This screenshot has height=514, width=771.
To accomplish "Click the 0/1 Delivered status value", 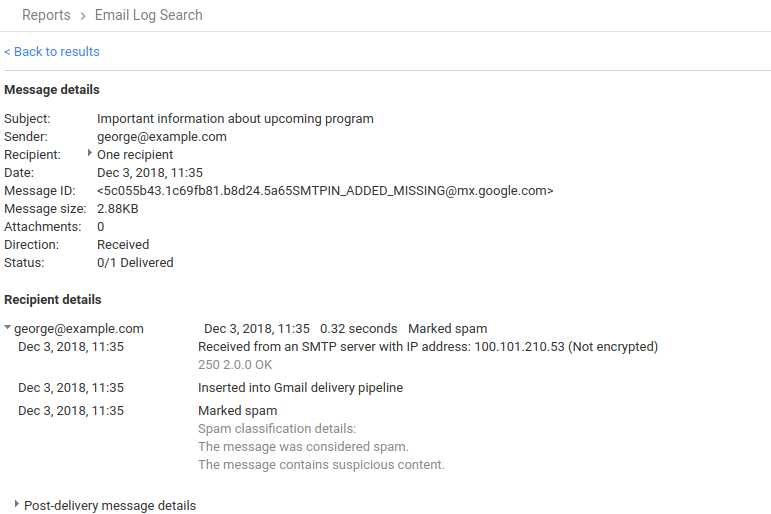I will (x=135, y=263).
